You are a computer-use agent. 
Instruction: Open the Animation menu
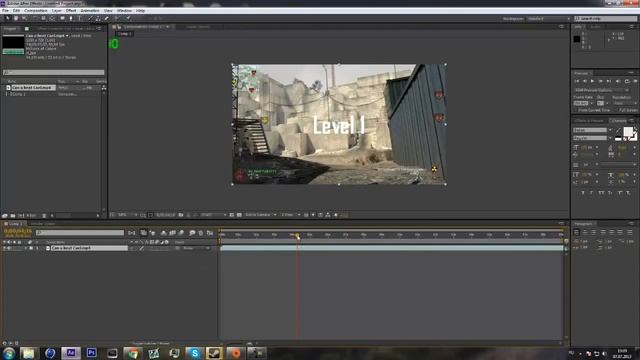[x=90, y=11]
